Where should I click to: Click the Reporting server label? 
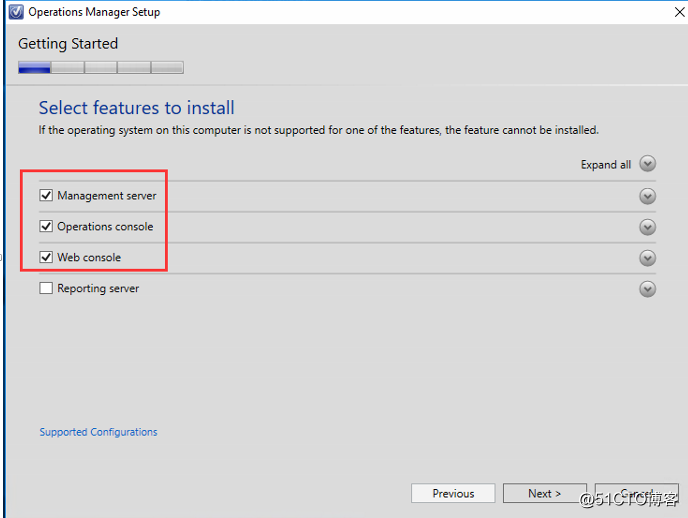(98, 289)
